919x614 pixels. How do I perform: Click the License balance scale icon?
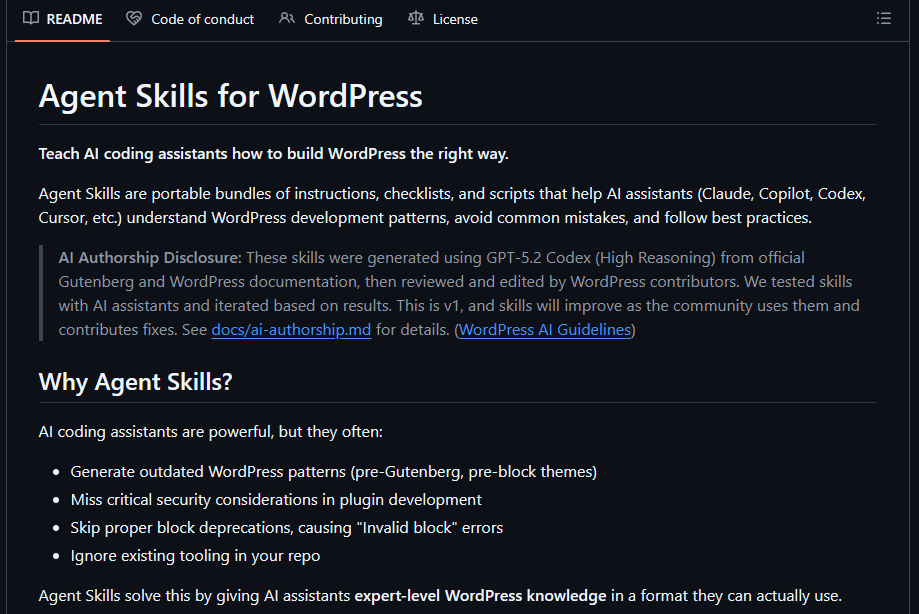click(x=416, y=18)
